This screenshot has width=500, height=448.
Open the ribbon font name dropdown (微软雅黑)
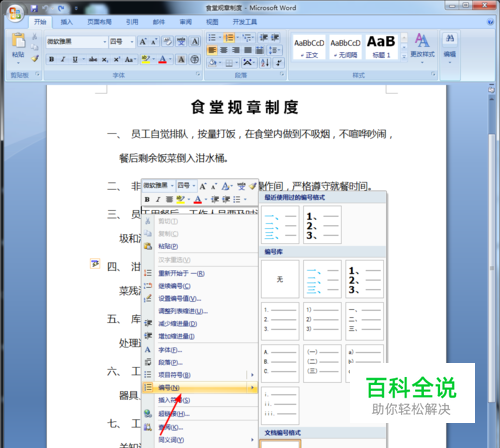point(105,42)
